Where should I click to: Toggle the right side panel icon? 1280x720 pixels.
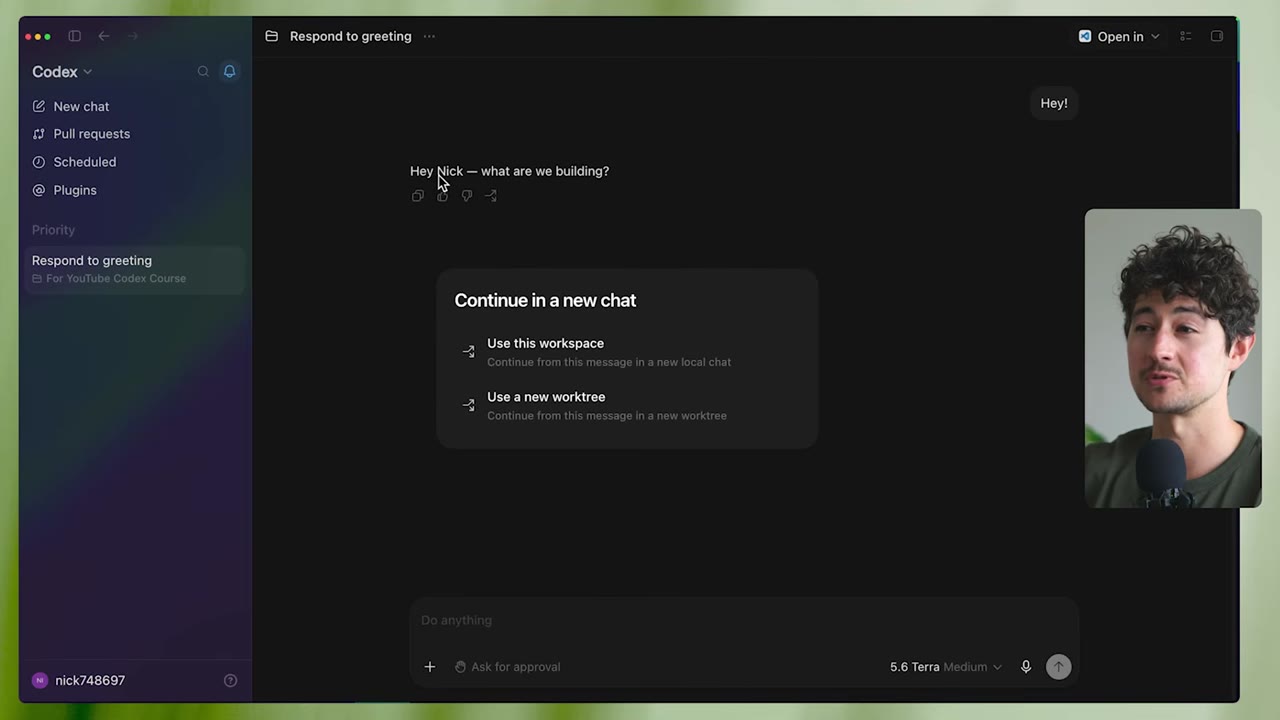(1217, 36)
